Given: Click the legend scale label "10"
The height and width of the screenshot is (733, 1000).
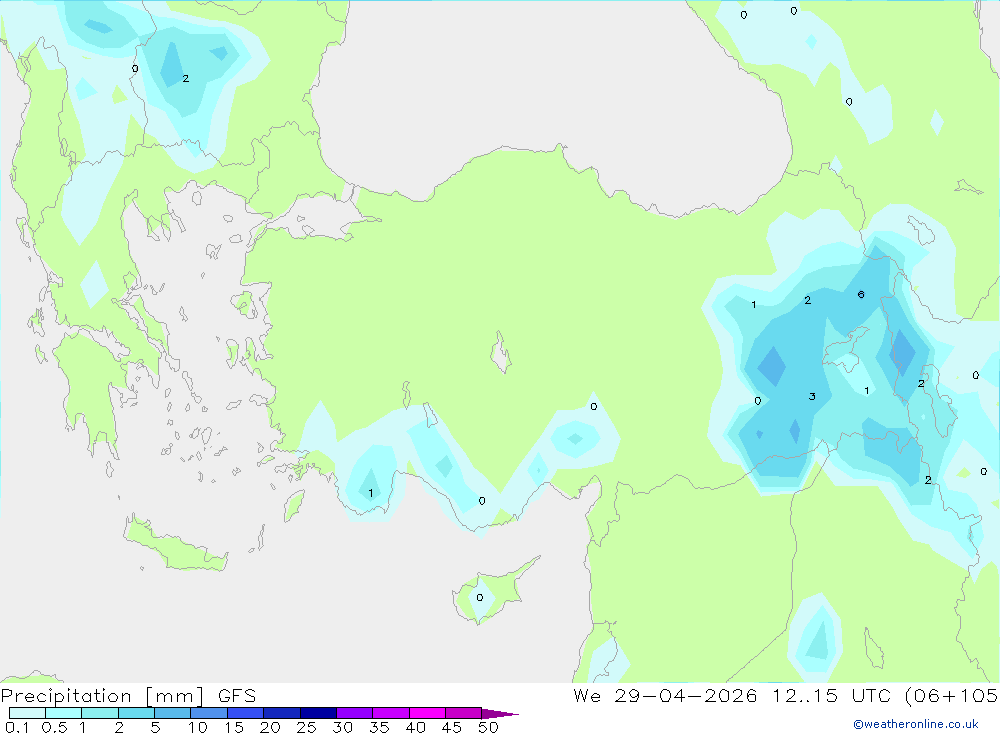Looking at the screenshot, I should tap(198, 727).
